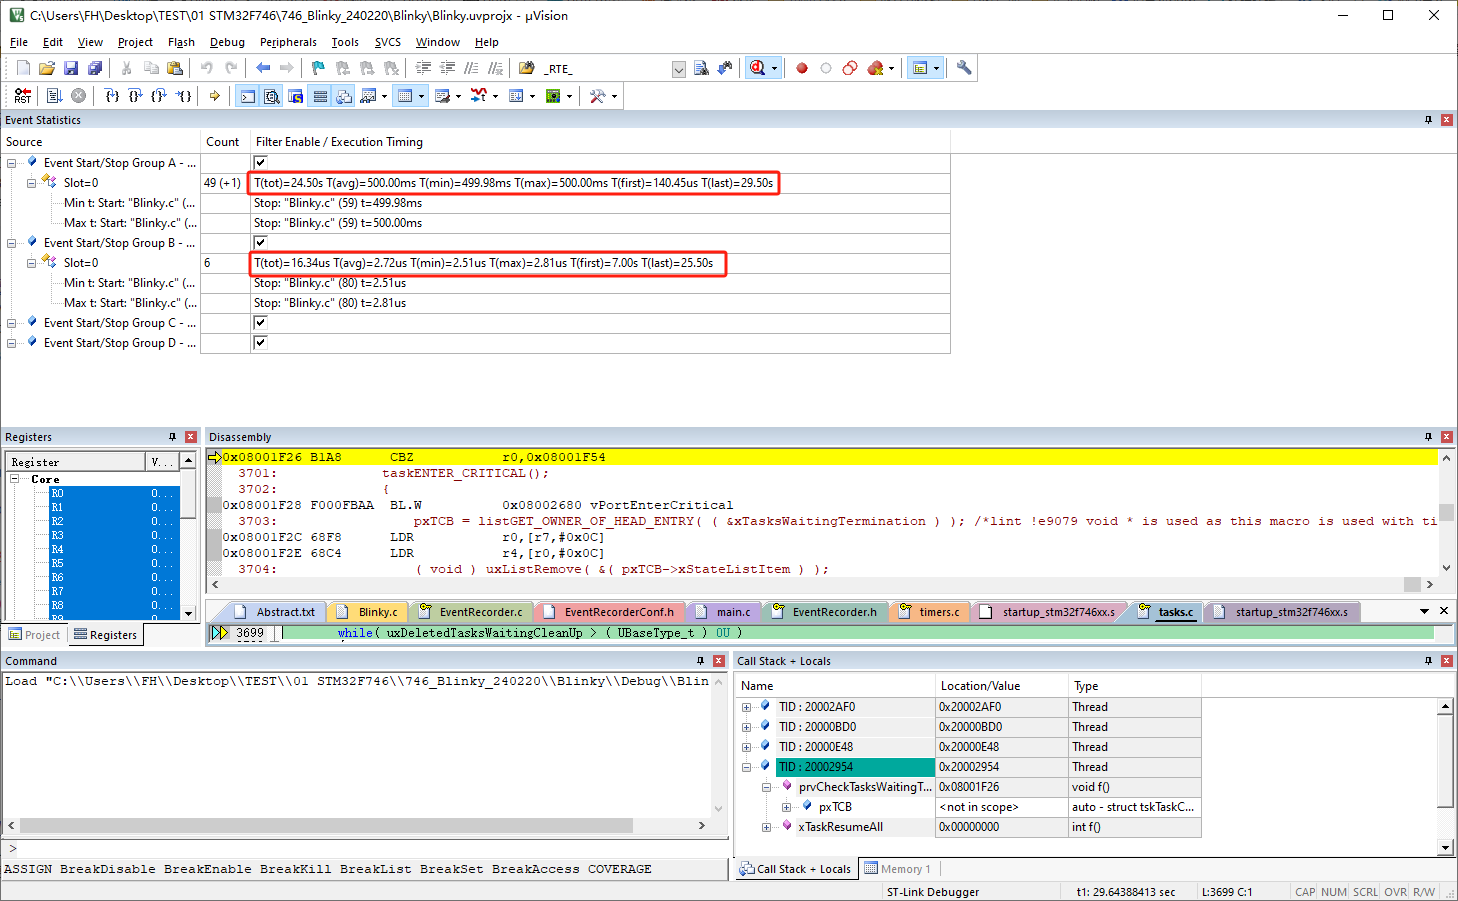This screenshot has width=1458, height=901.
Task: Expand thread TID : 20002AF0
Action: 746,707
